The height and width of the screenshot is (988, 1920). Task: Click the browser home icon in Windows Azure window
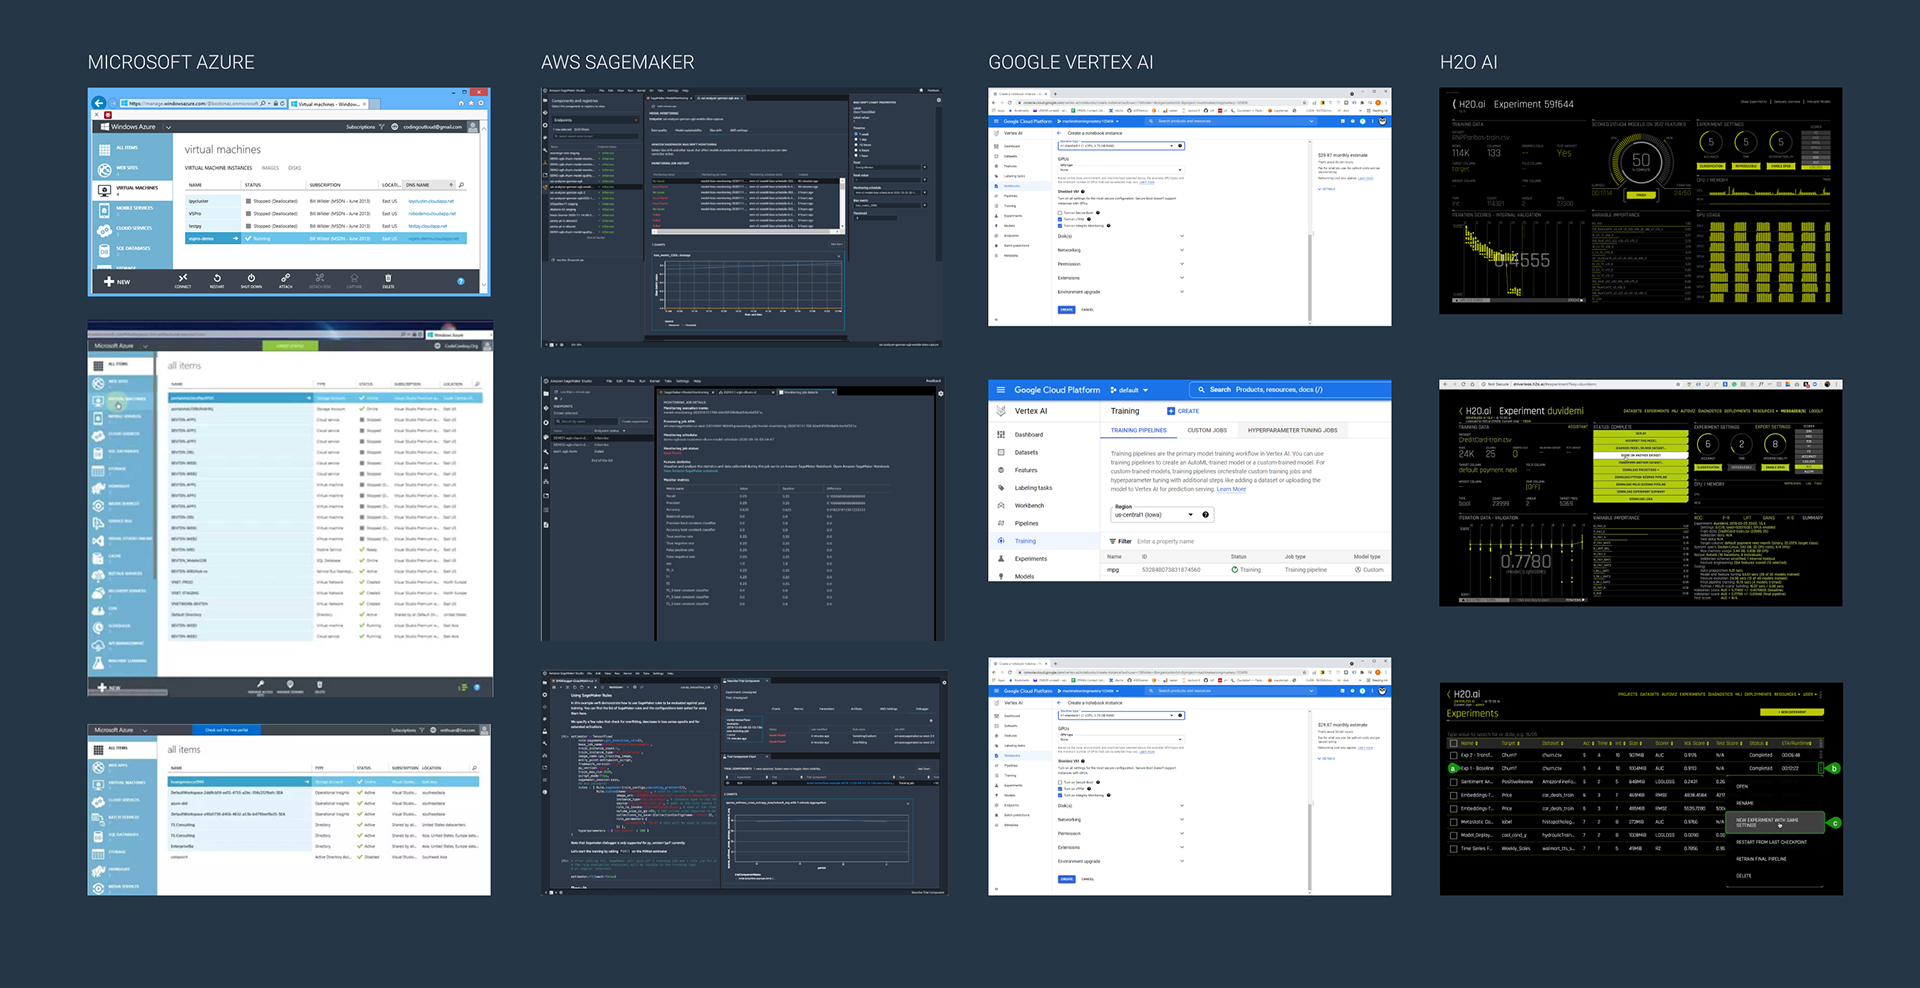(461, 103)
